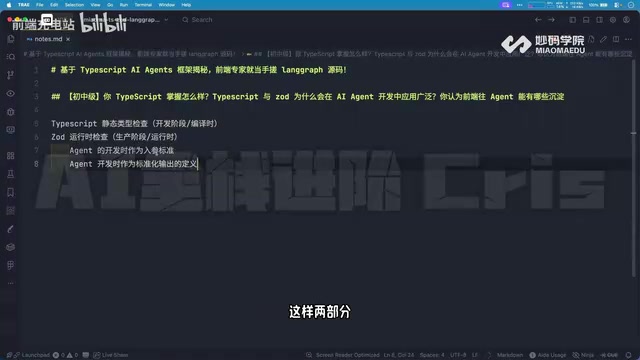The height and width of the screenshot is (360, 640).
Task: Click the editor action icon beside the pencil
Action: tap(591, 39)
